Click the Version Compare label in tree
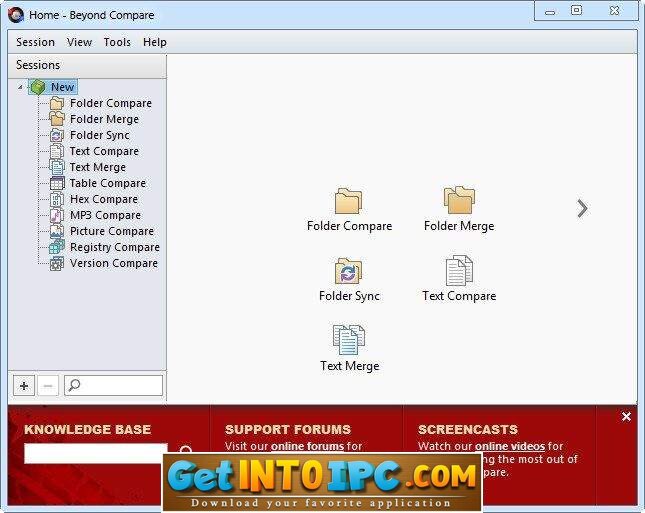 [x=114, y=263]
